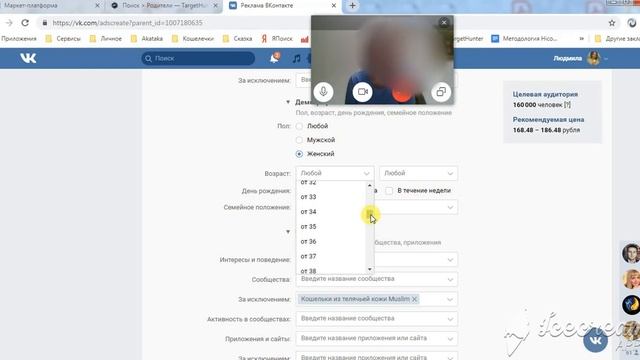The width and height of the screenshot is (640, 360).
Task: Bookmark this page with star icon
Action: [x=612, y=23]
